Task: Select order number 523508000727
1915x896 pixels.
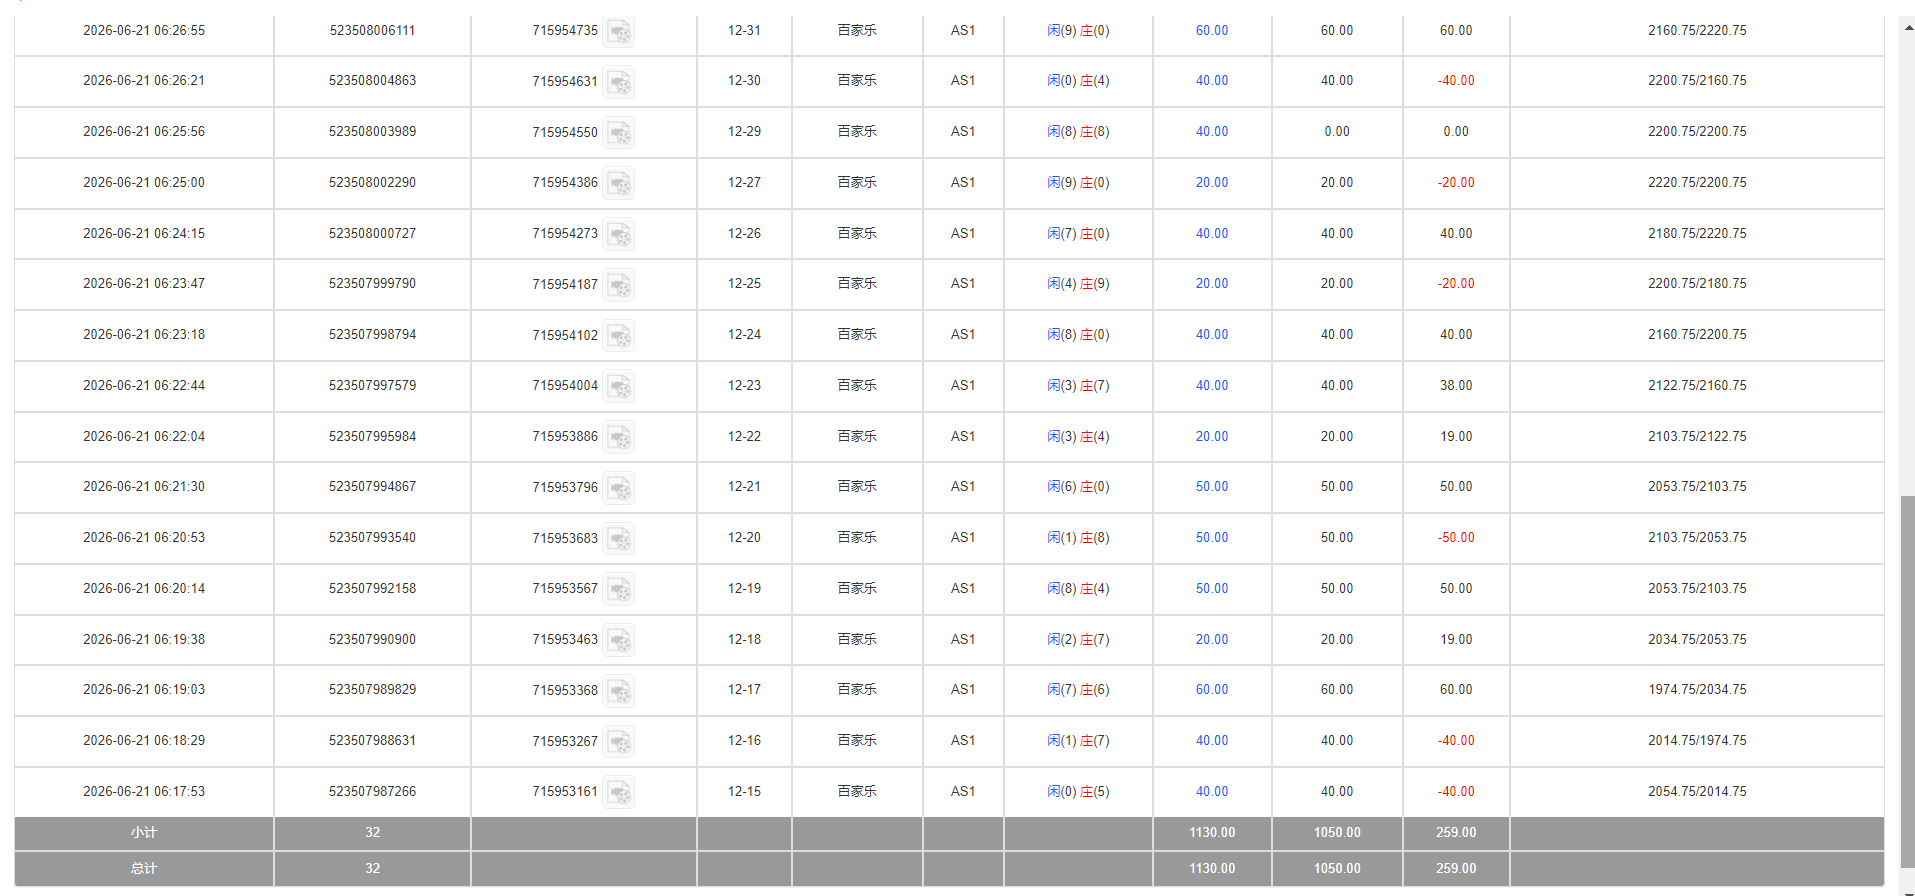Action: coord(372,234)
